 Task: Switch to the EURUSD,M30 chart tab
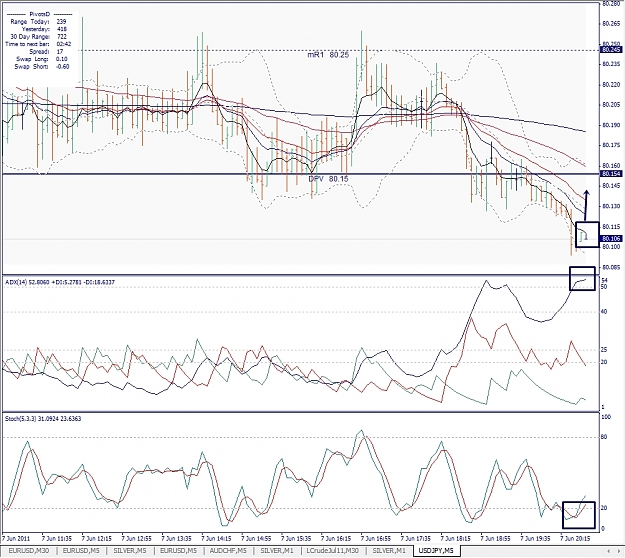29,550
